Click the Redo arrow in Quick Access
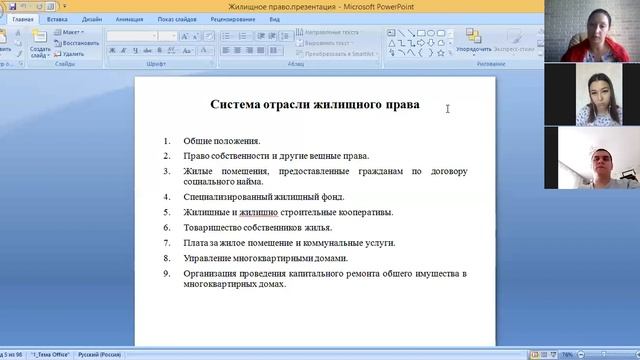The image size is (640, 360). click(39, 6)
